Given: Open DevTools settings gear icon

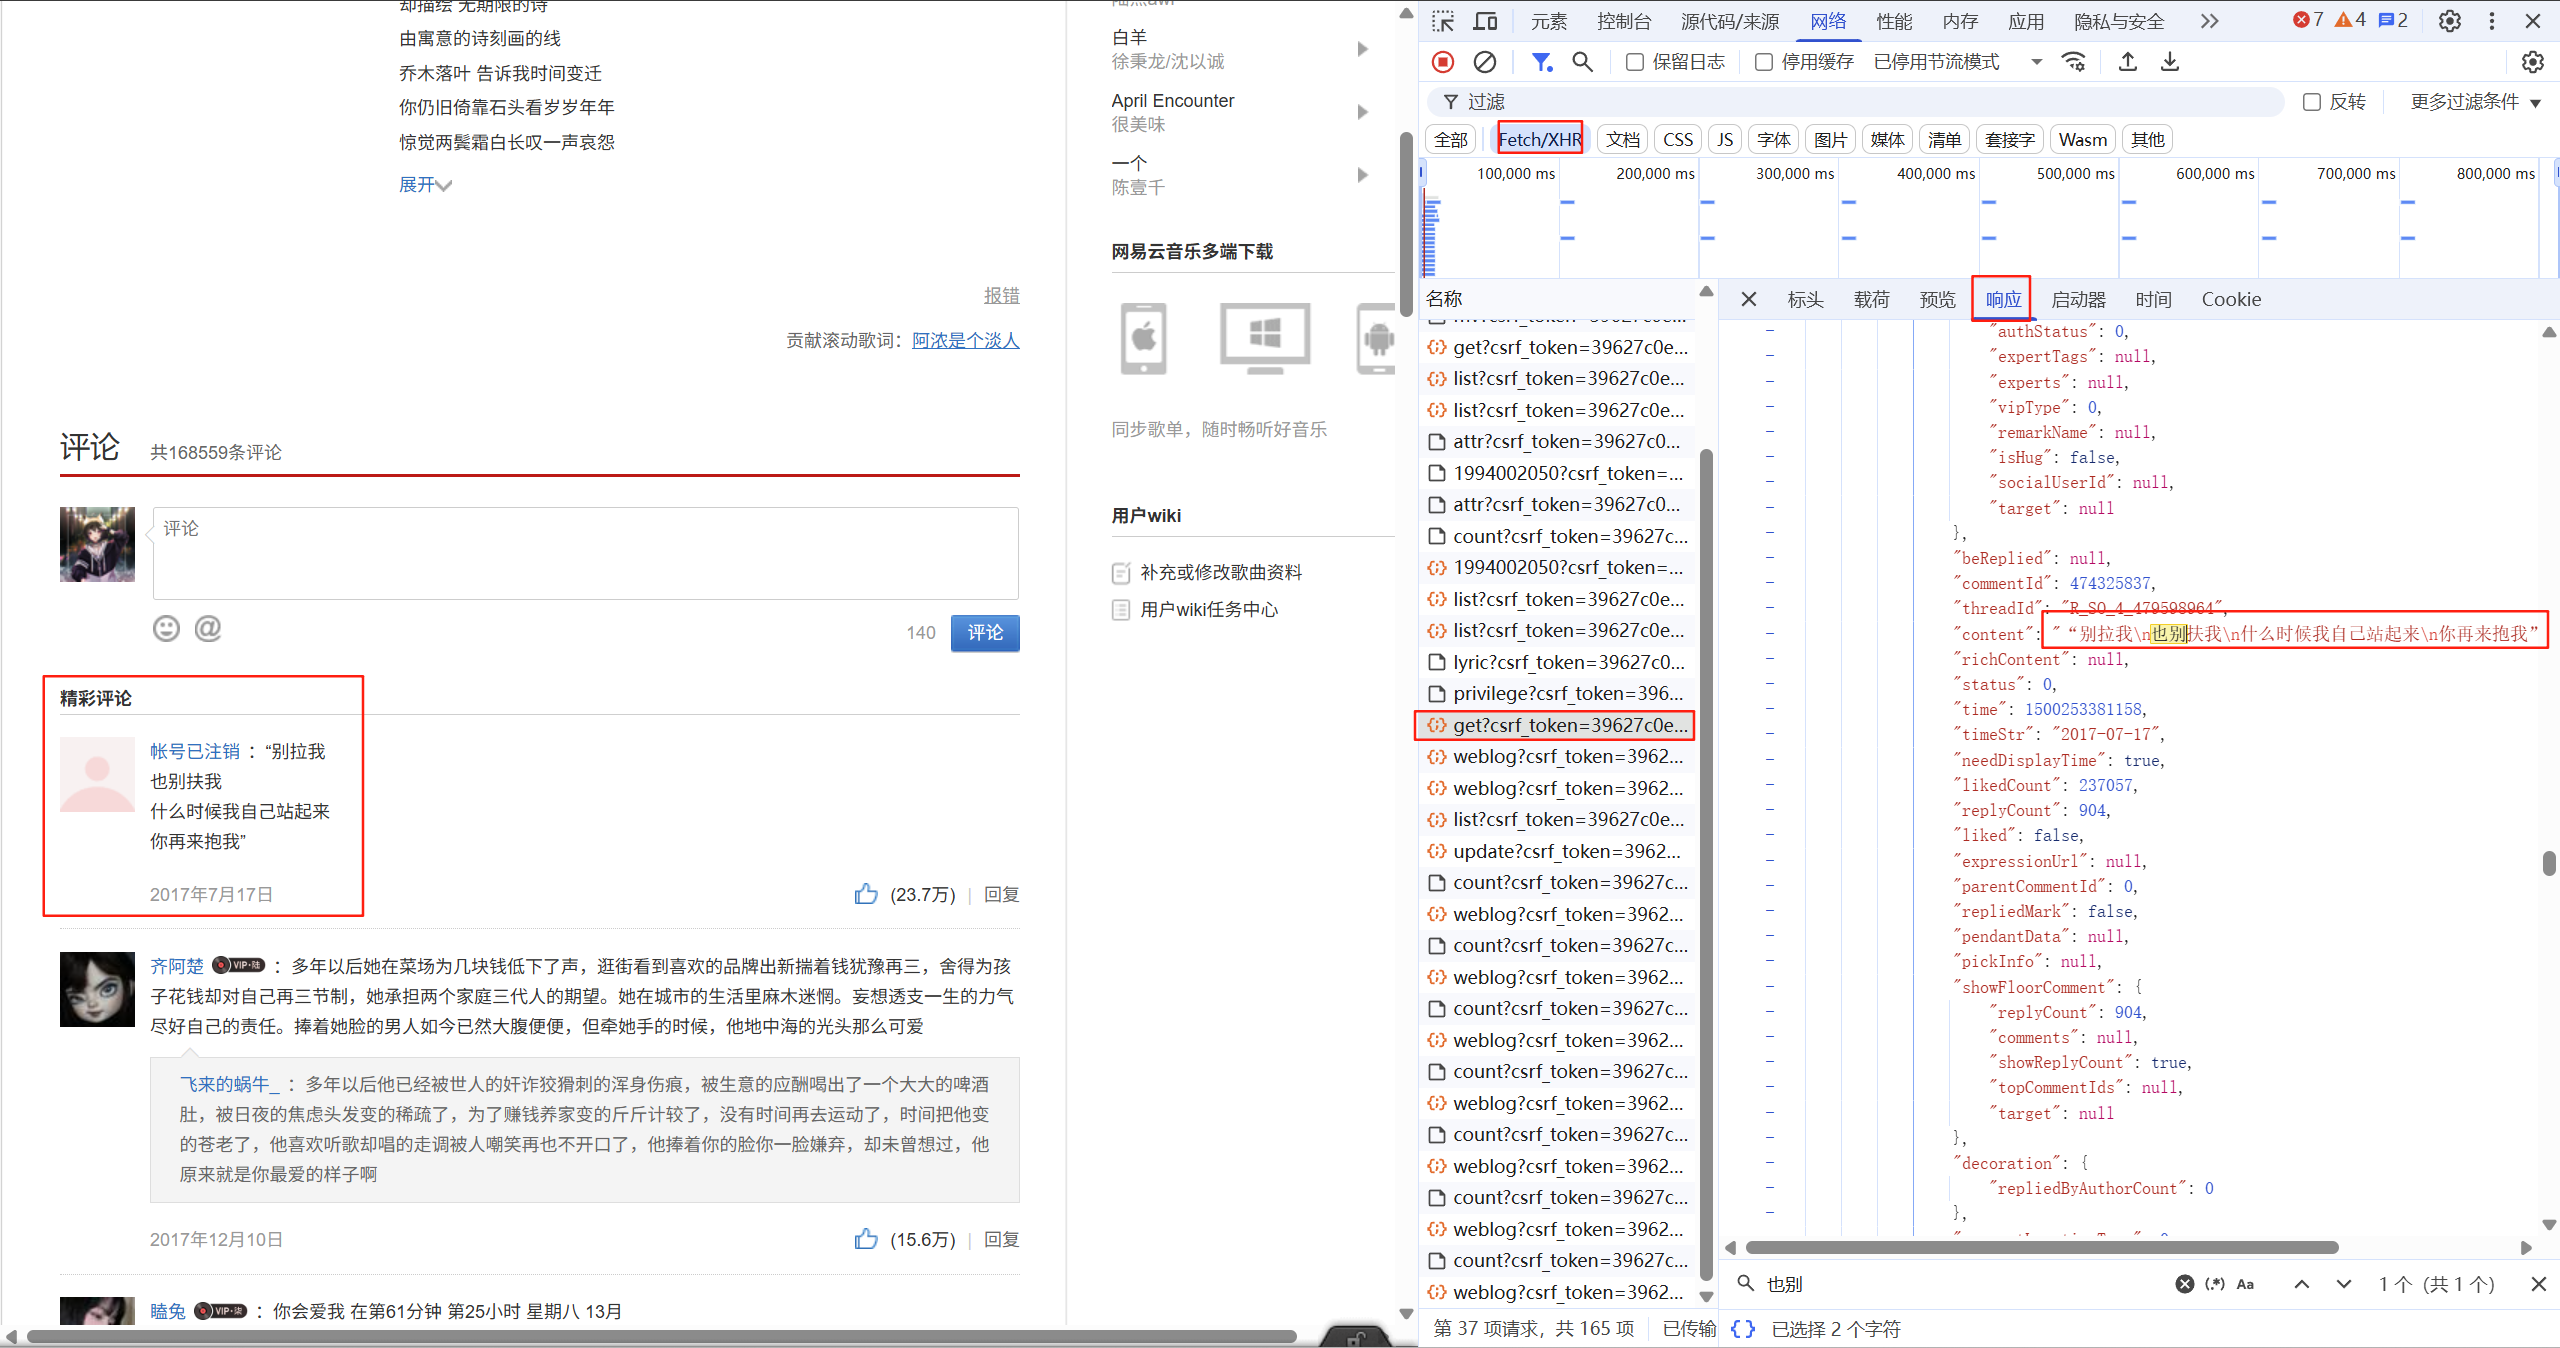Looking at the screenshot, I should click(x=2449, y=21).
